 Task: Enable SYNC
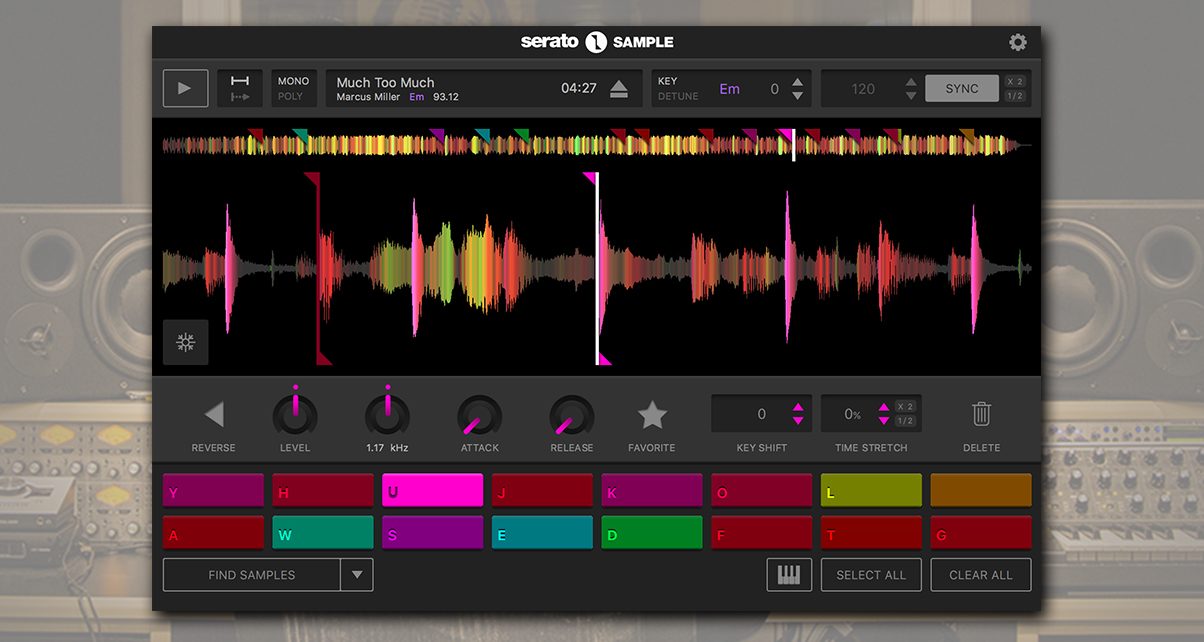[961, 88]
